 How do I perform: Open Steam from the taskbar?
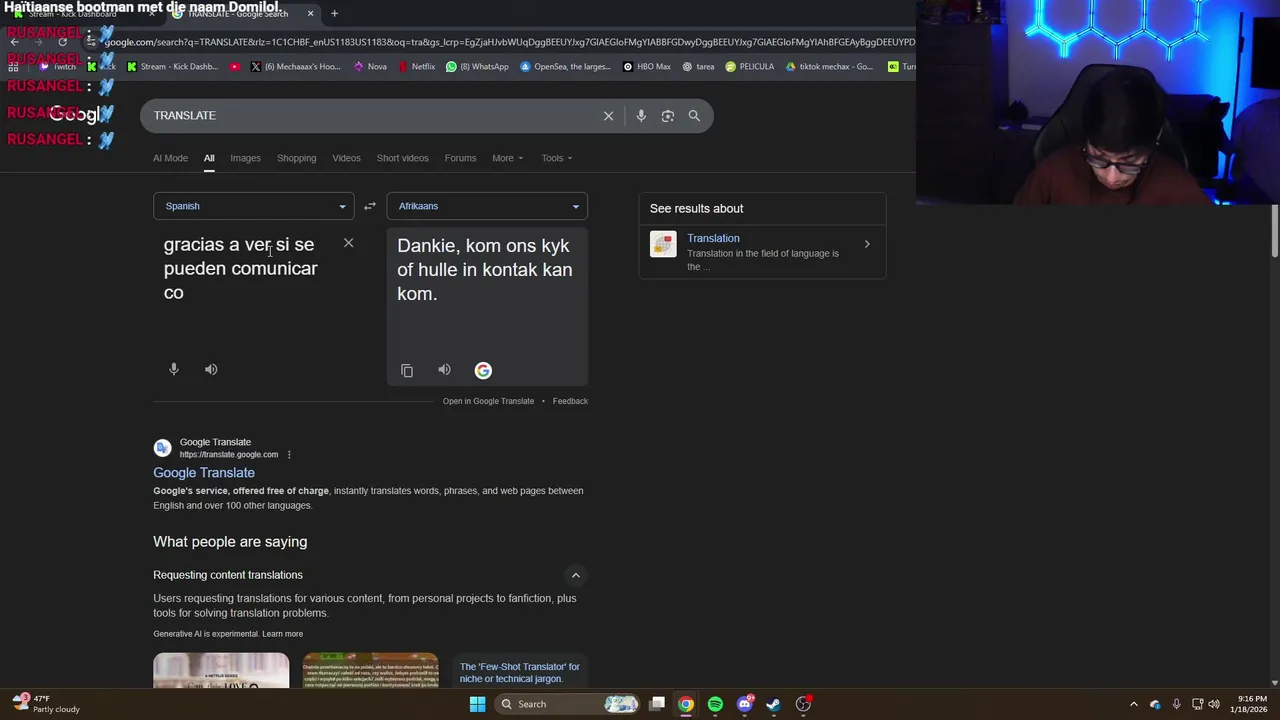pos(773,704)
